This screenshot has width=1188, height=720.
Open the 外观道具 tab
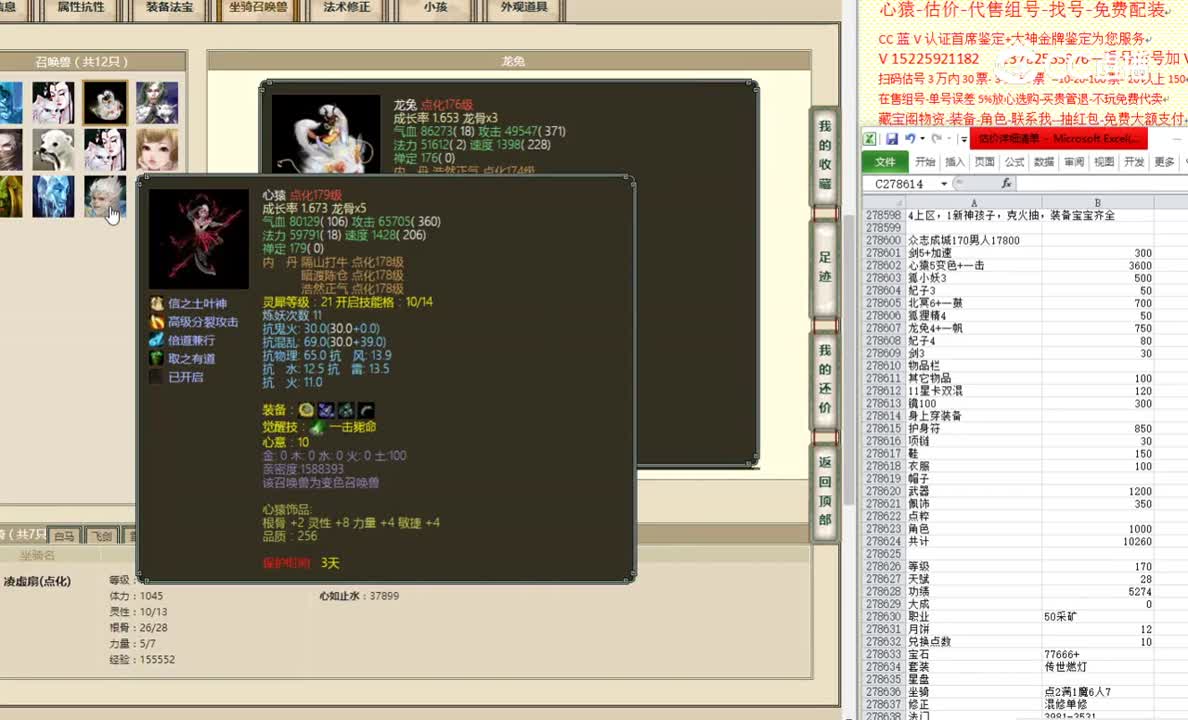tap(524, 8)
